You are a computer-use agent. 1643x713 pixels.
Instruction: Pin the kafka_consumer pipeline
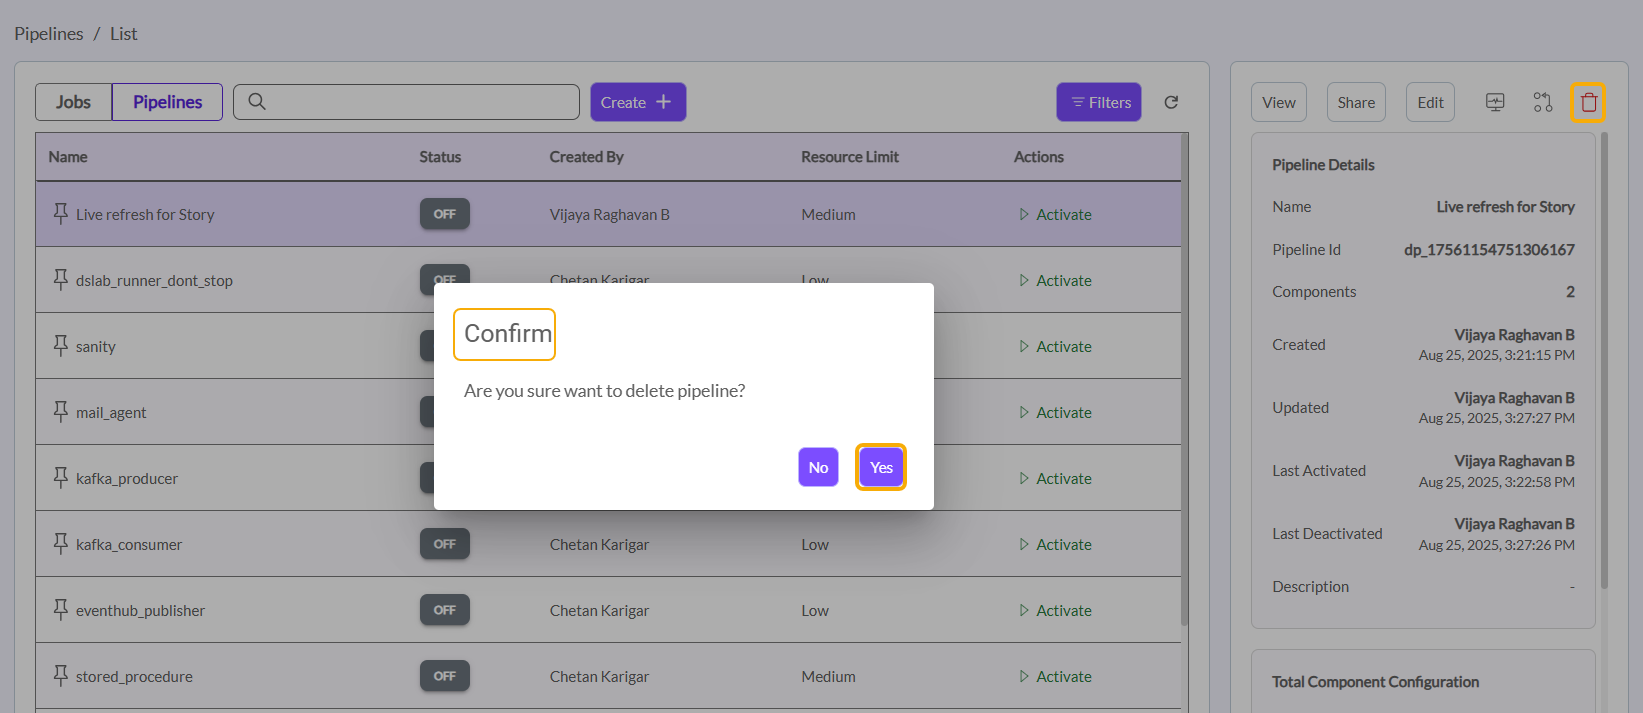click(61, 543)
